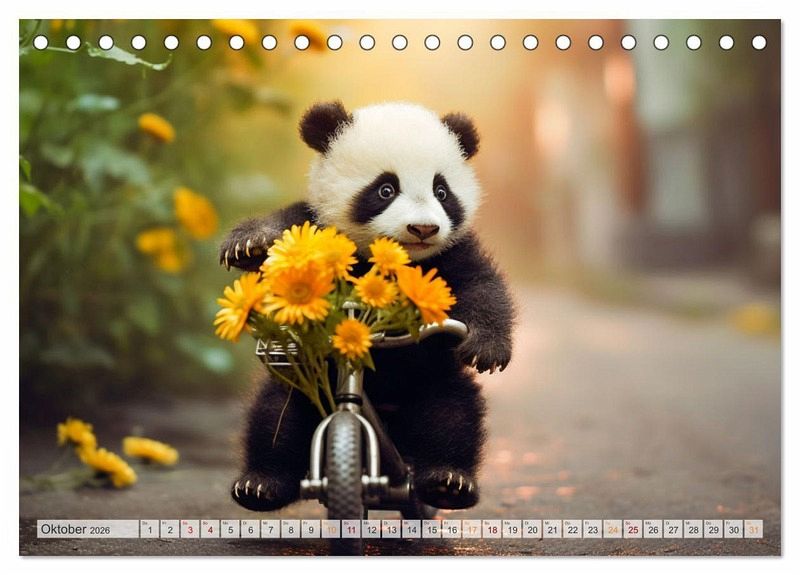Image resolution: width=800 pixels, height=575 pixels.
Task: Choose day 12 in the date row
Action: click(371, 529)
